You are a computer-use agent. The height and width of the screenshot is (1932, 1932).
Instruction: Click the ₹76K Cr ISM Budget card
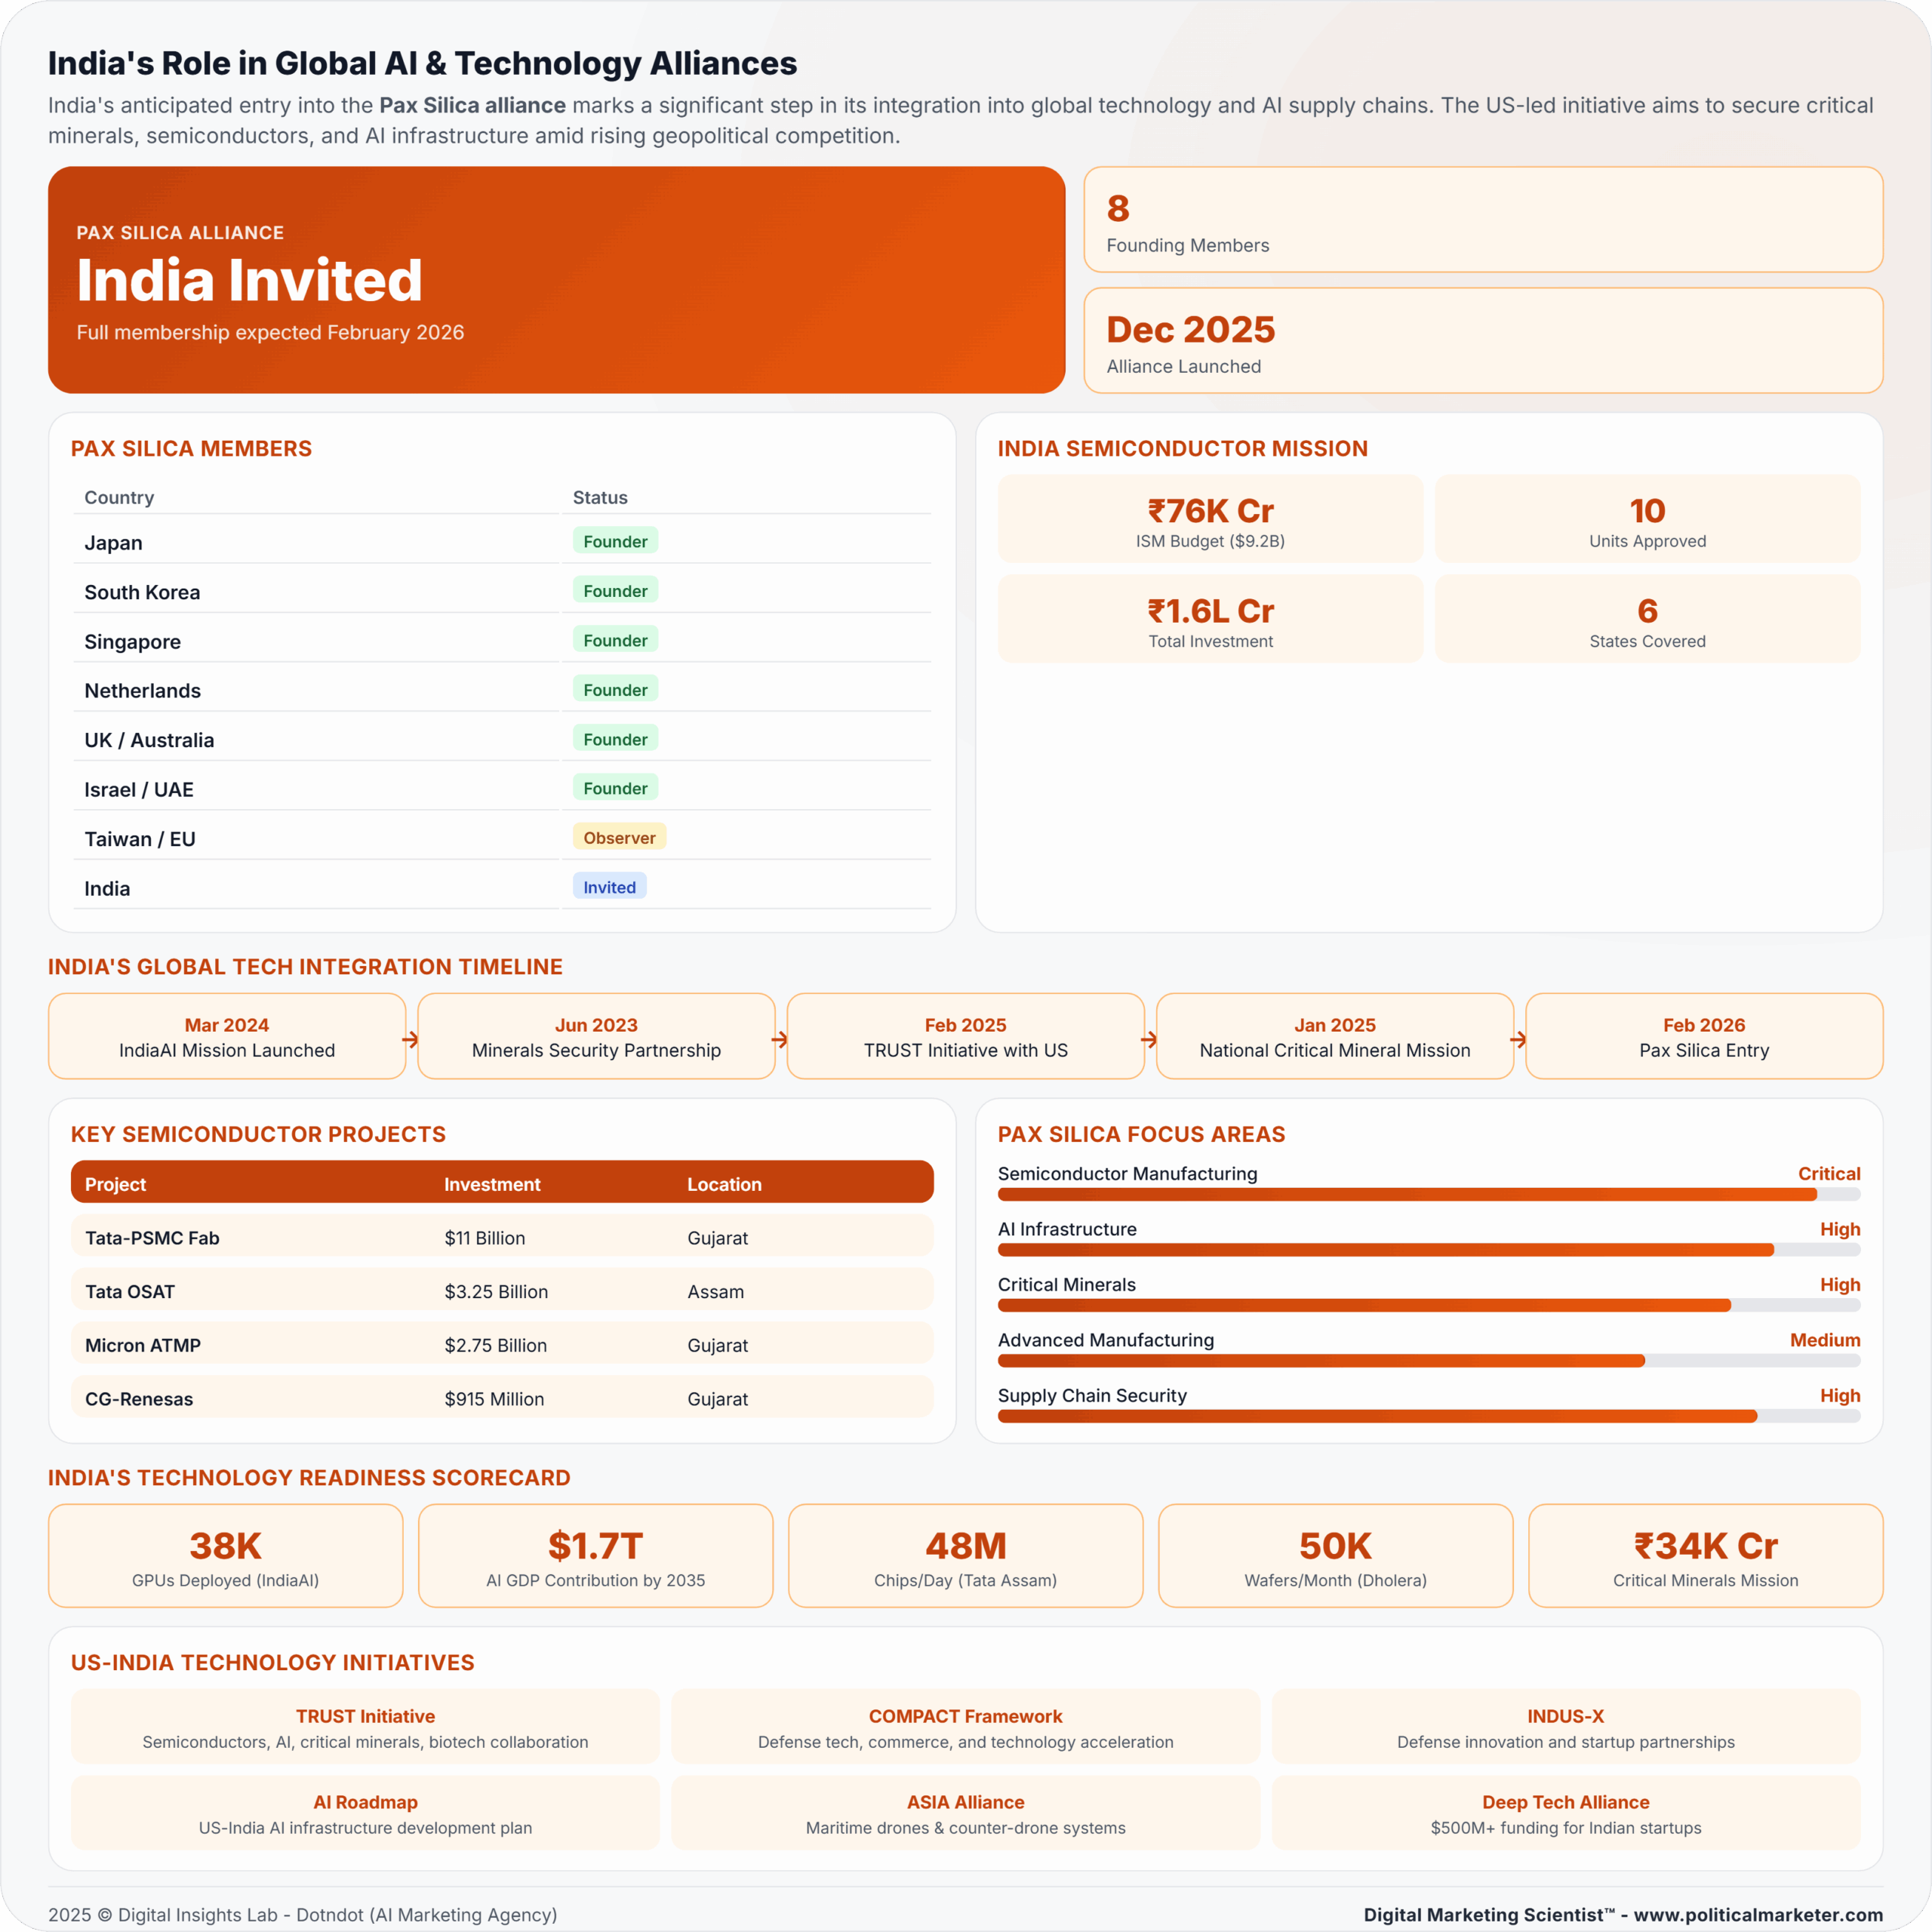click(1210, 519)
